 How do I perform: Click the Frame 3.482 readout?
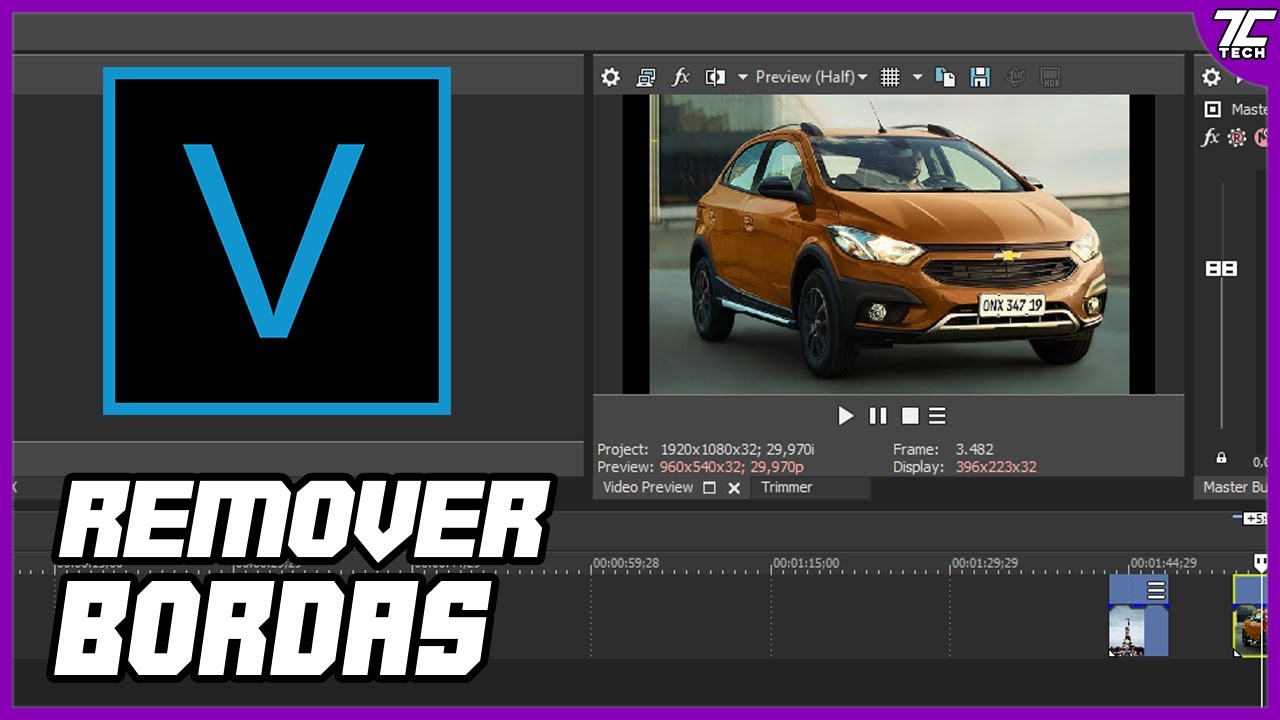point(943,450)
